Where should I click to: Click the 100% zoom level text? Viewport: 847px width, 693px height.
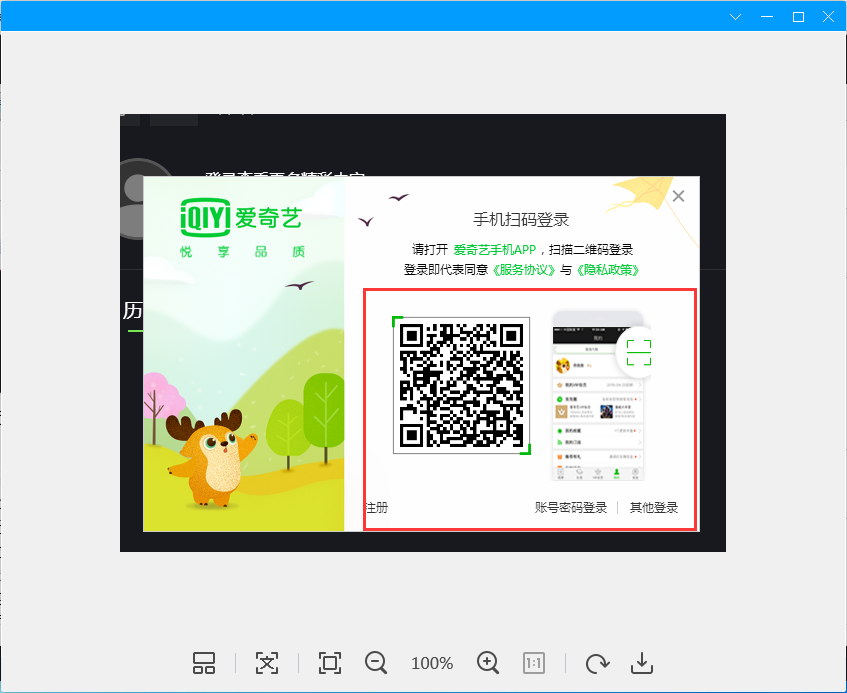click(432, 663)
